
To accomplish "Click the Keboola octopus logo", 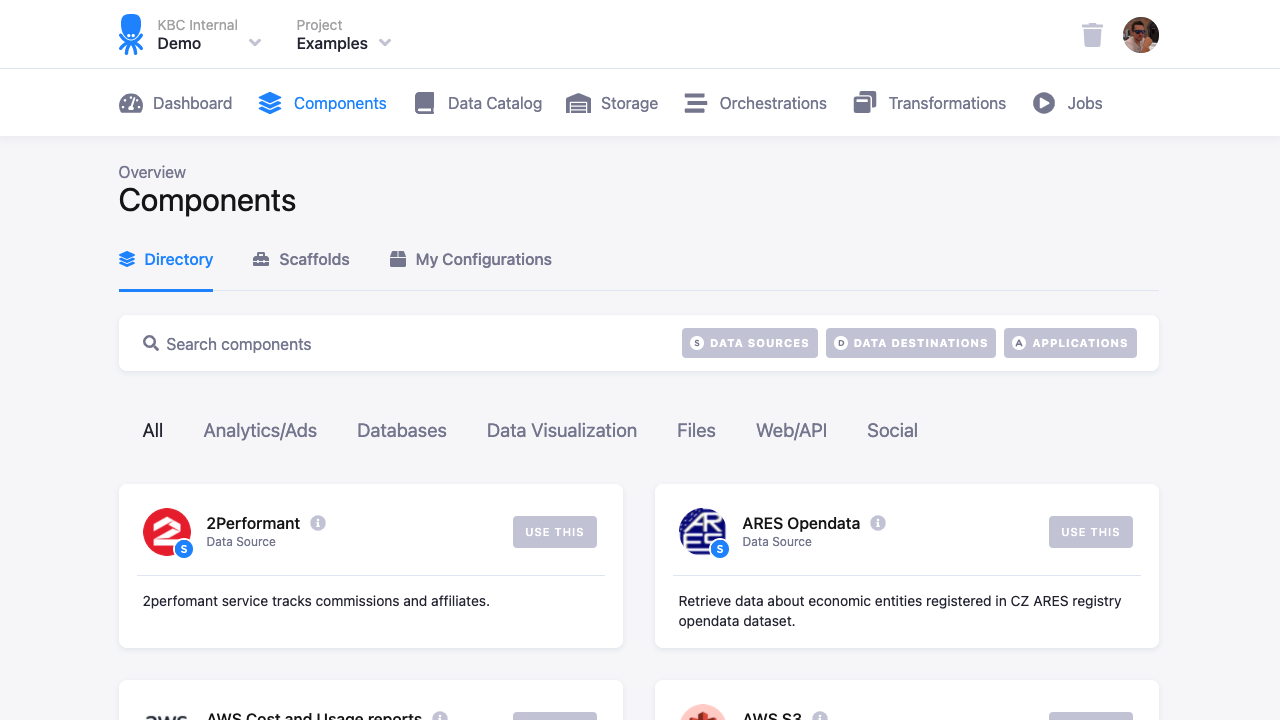I will 130,34.
